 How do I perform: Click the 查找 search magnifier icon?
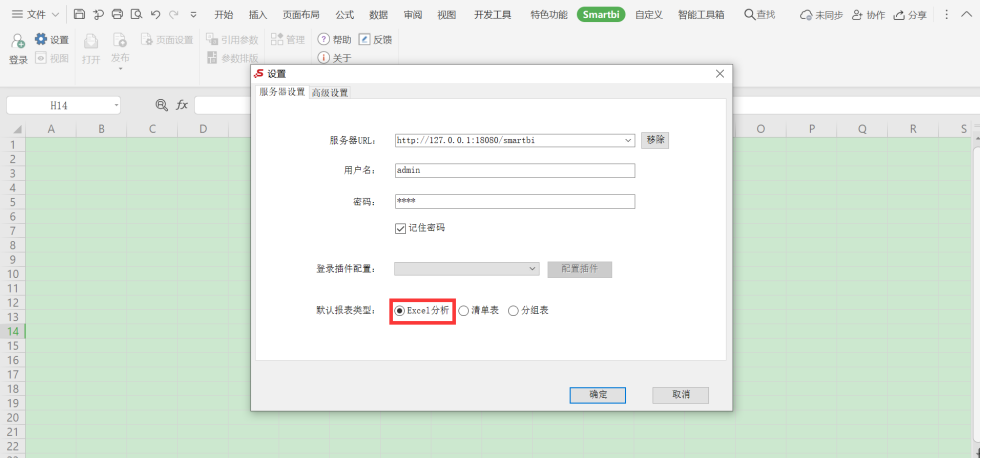click(x=749, y=14)
